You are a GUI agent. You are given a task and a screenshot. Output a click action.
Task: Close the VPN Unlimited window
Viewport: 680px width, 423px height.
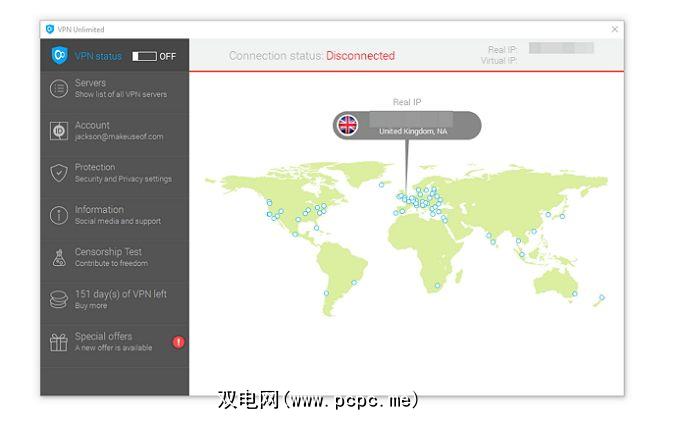(x=615, y=29)
